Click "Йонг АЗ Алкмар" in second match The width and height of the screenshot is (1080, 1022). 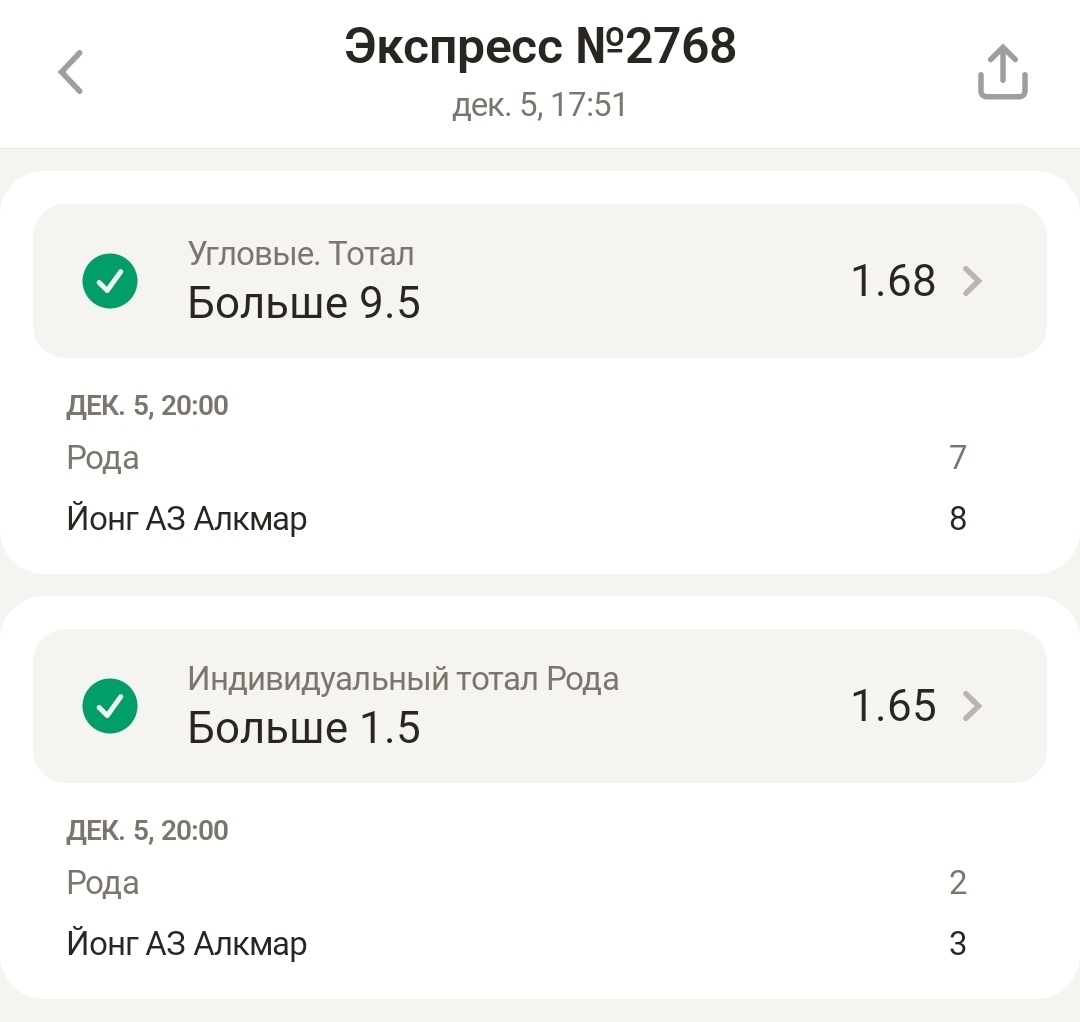pyautogui.click(x=187, y=944)
